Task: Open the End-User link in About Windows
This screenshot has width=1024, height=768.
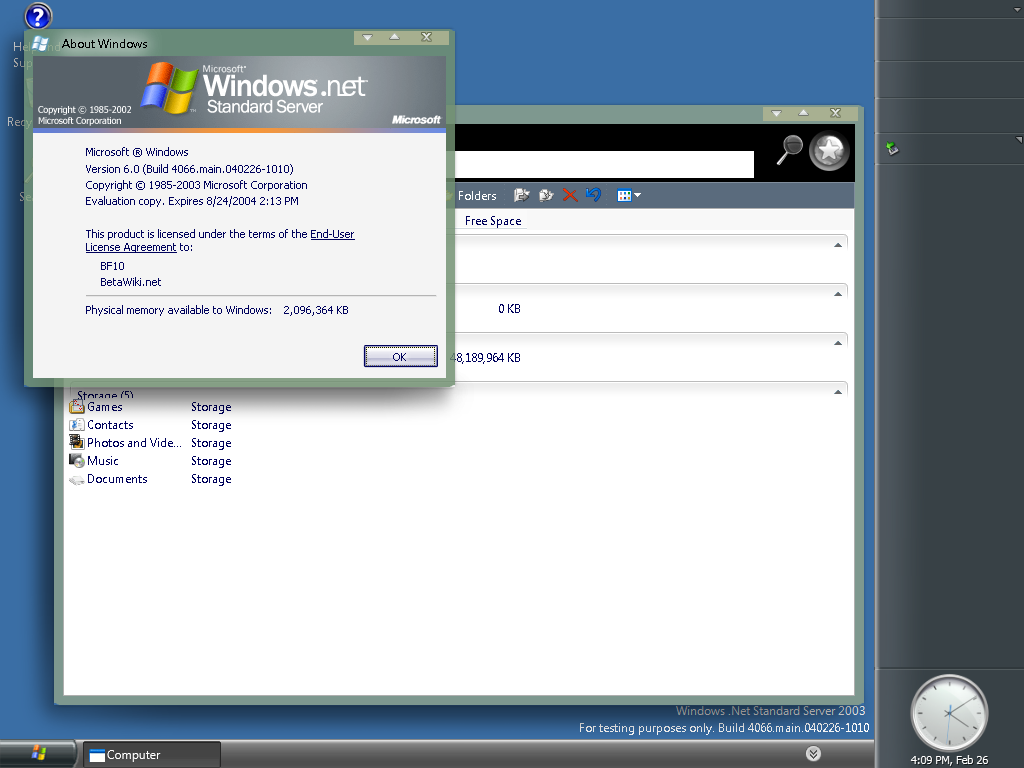Action: click(332, 234)
